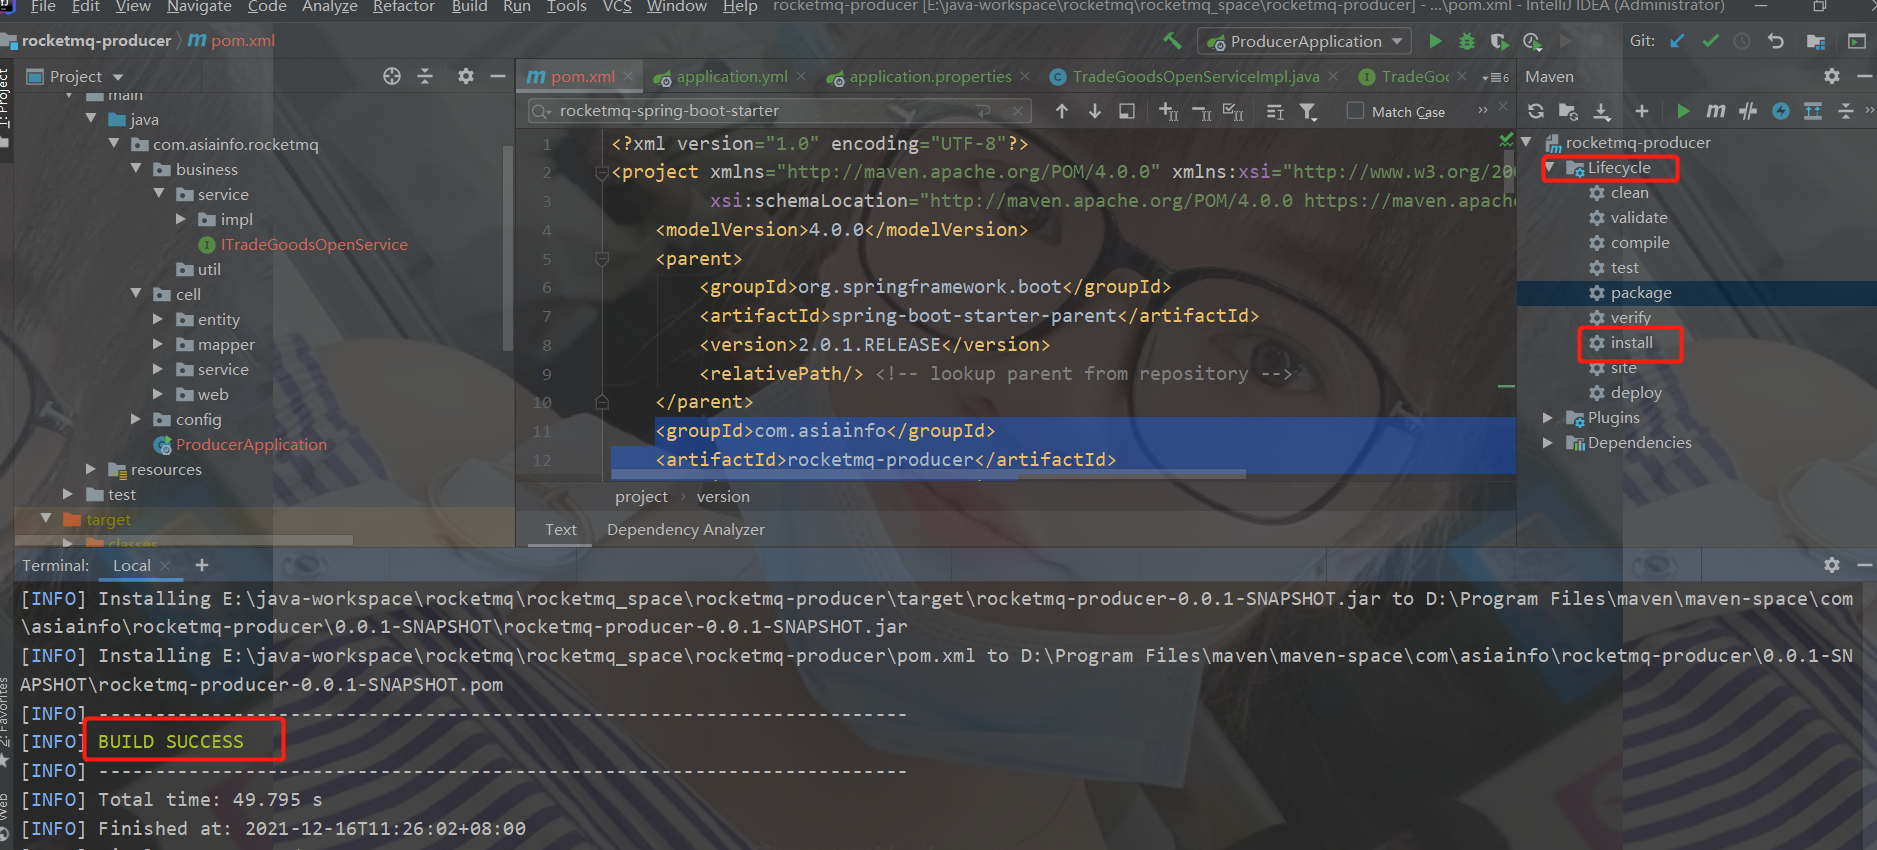Image resolution: width=1877 pixels, height=850 pixels.
Task: Expand the Maven Dependencies node
Action: pyautogui.click(x=1548, y=443)
